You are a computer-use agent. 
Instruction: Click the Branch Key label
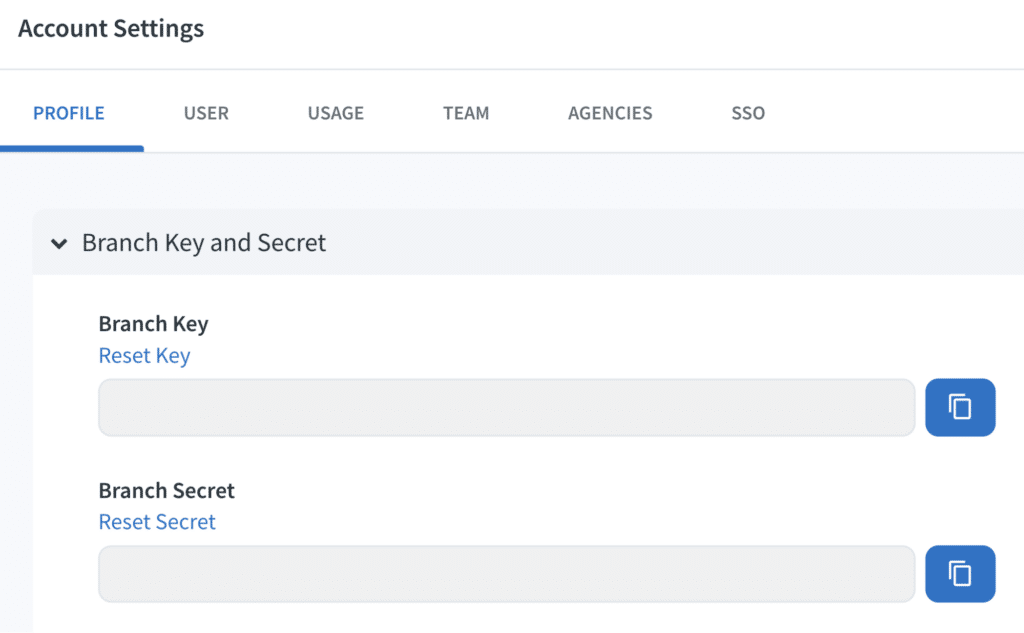(x=153, y=324)
